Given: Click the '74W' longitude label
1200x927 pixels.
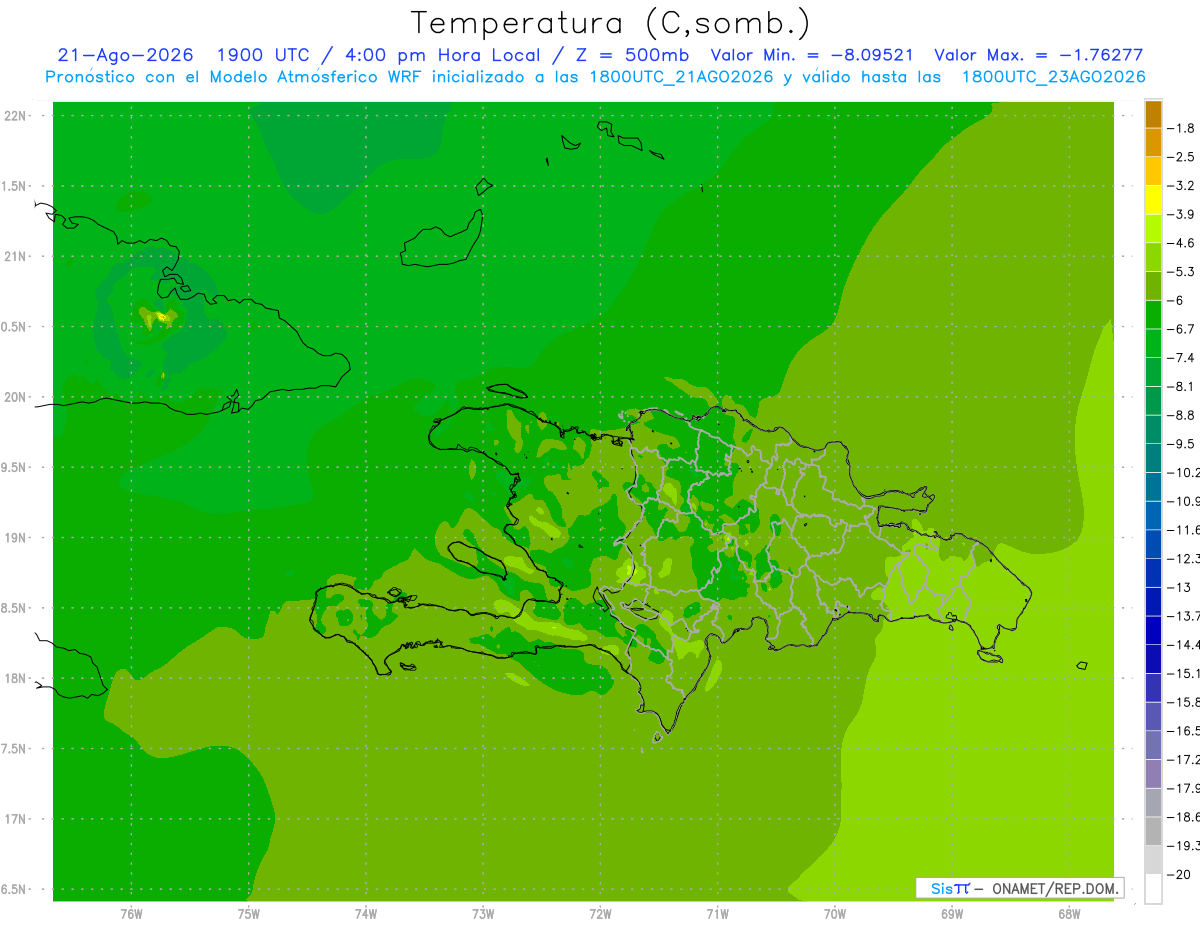Looking at the screenshot, I should (366, 914).
